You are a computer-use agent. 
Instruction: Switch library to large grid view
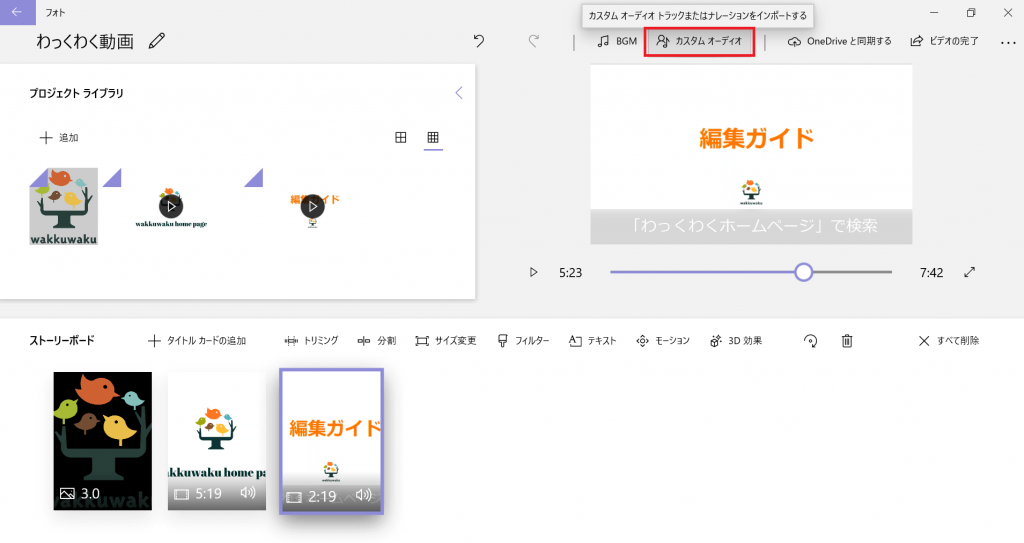point(401,138)
